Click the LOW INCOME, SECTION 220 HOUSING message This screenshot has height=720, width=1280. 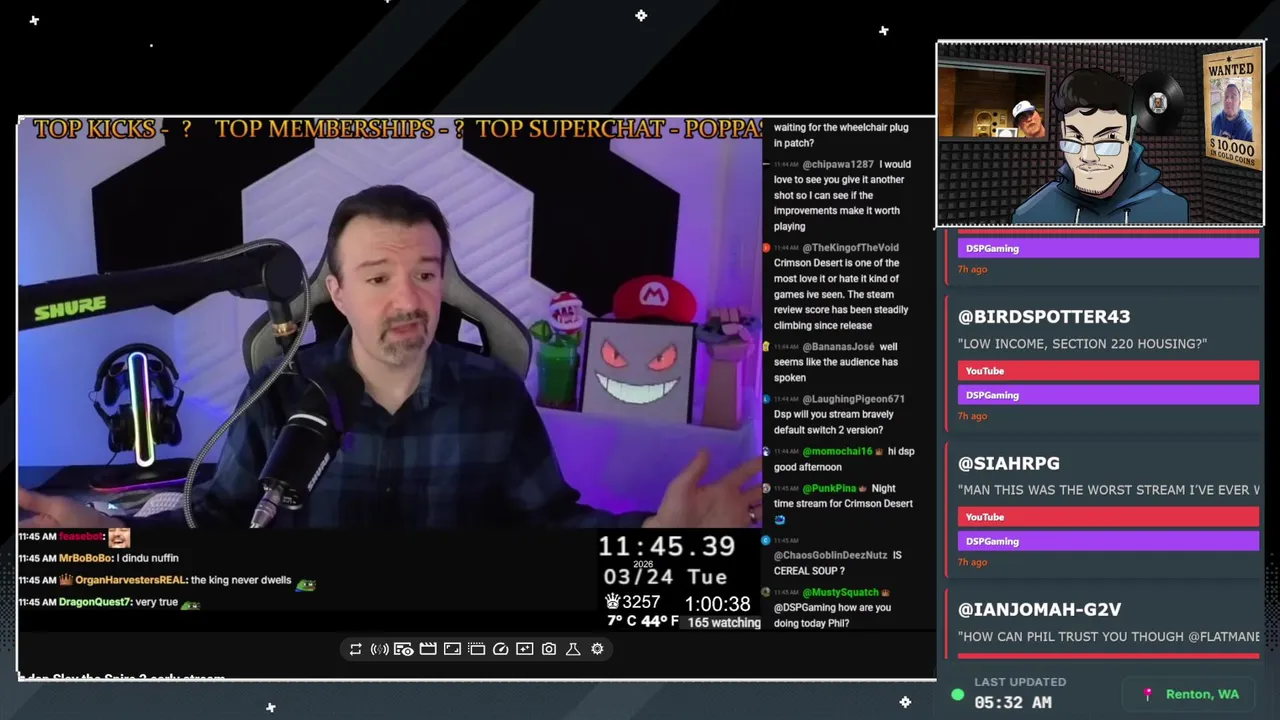[1082, 344]
